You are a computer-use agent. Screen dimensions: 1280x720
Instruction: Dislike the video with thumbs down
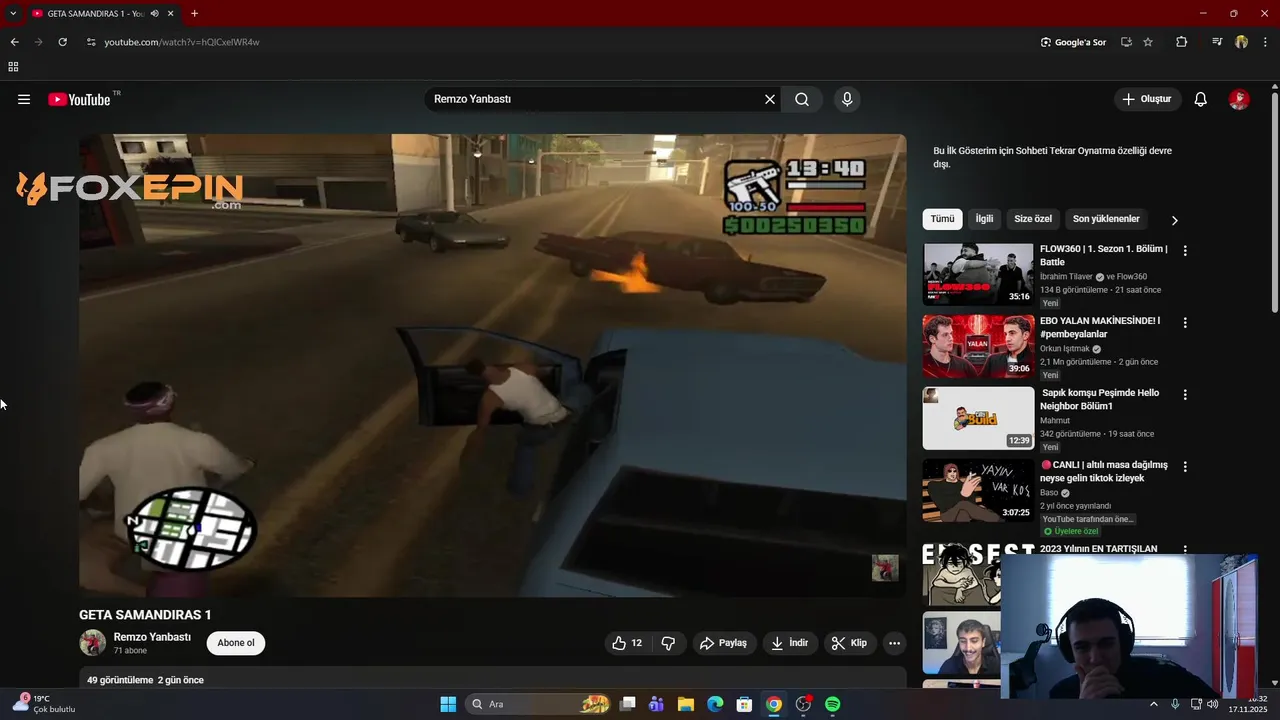669,643
